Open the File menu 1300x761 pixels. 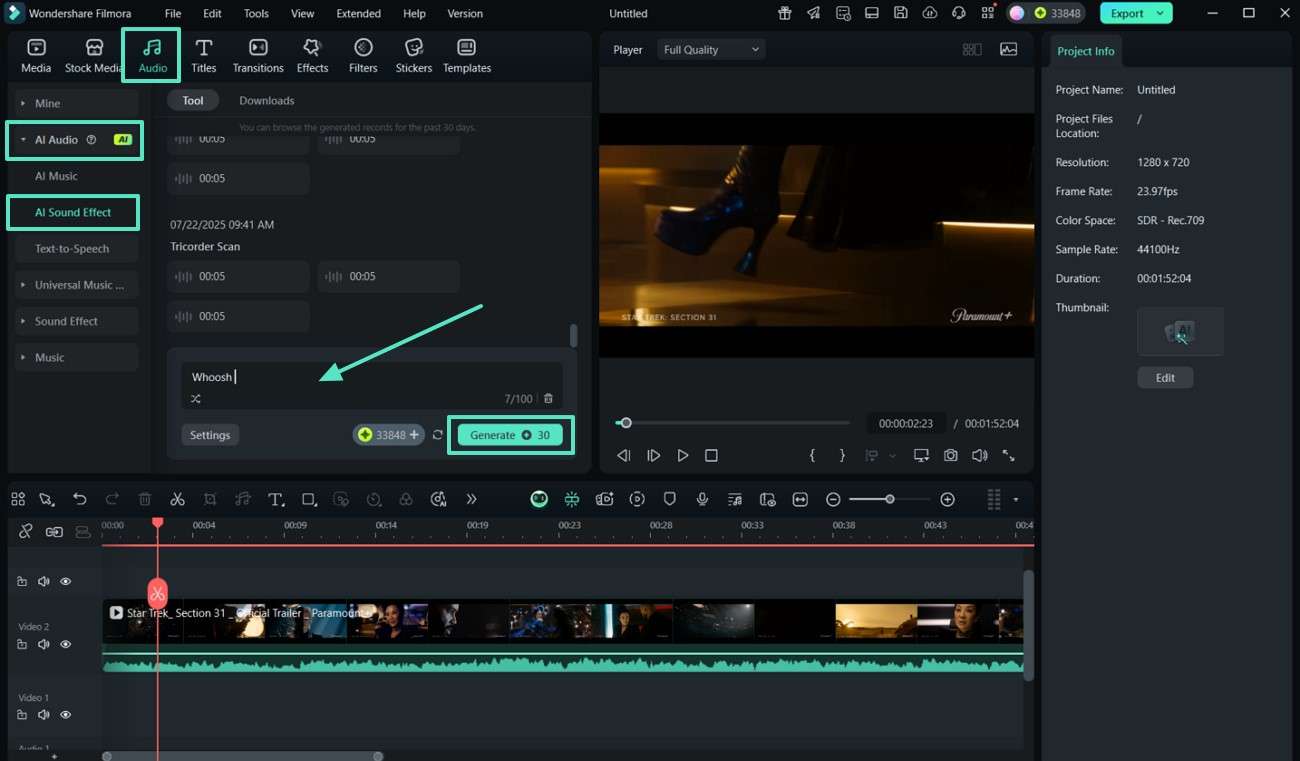coord(173,14)
